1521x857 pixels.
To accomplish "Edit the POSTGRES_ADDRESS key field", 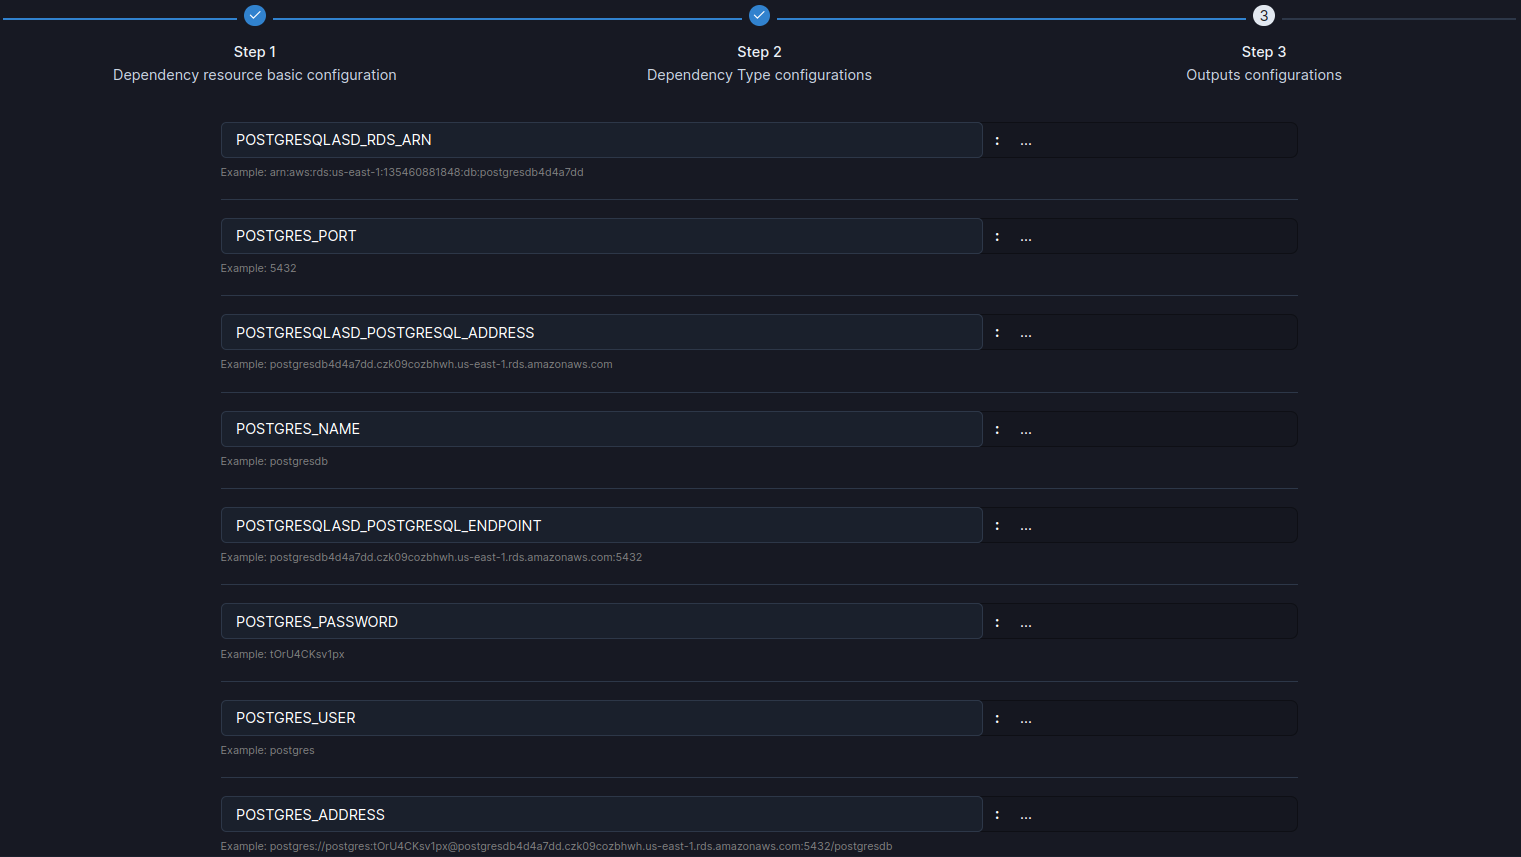I will coord(601,814).
